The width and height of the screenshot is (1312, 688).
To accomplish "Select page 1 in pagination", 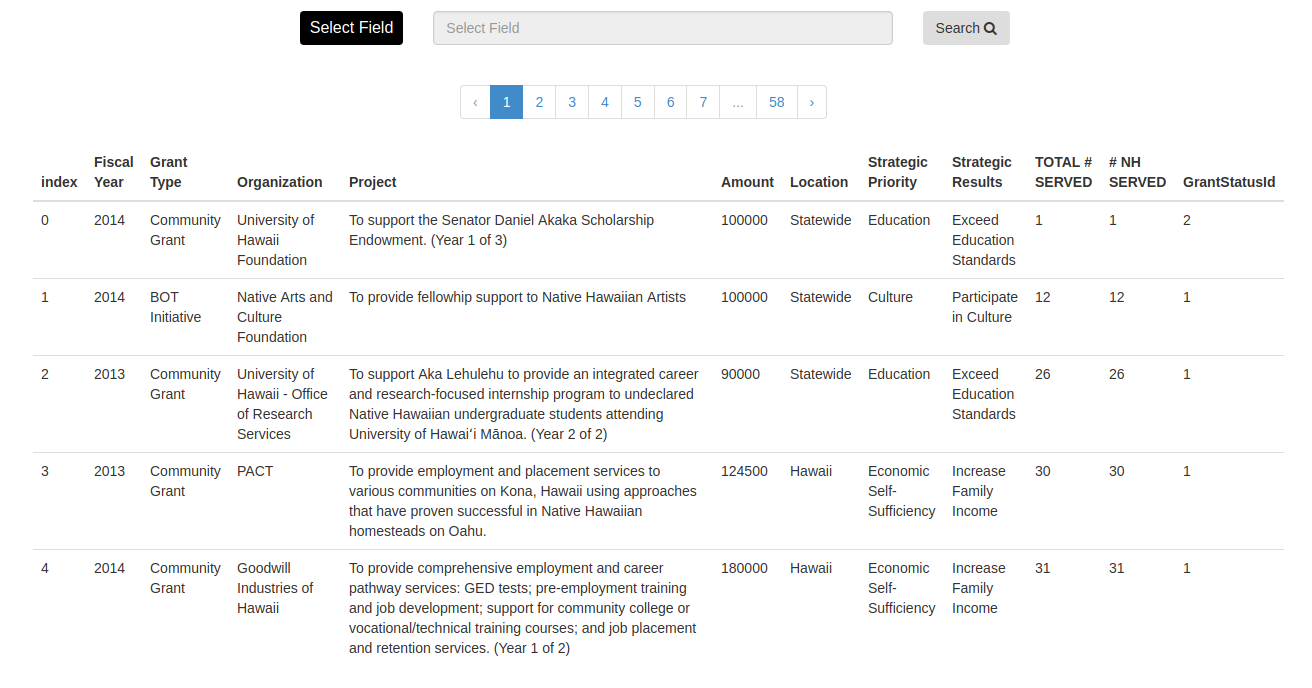I will point(506,102).
